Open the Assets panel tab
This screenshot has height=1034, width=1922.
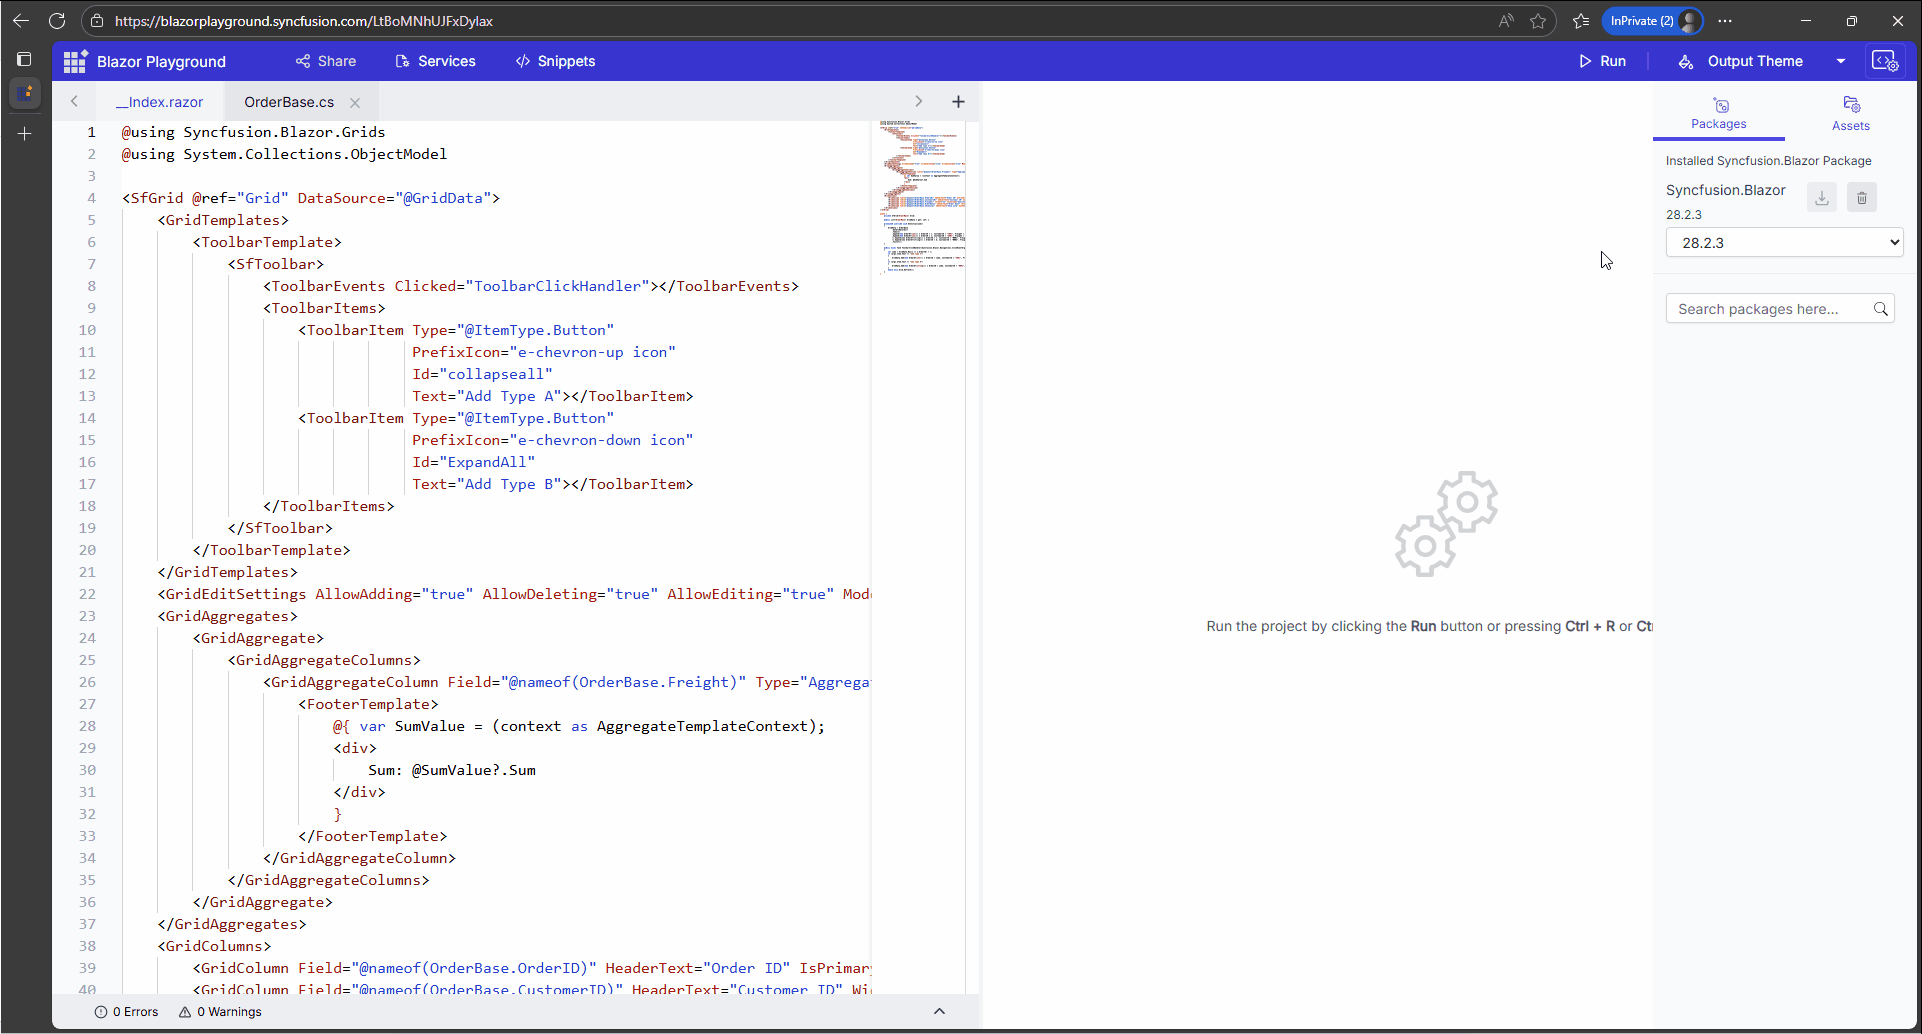[x=1850, y=113]
